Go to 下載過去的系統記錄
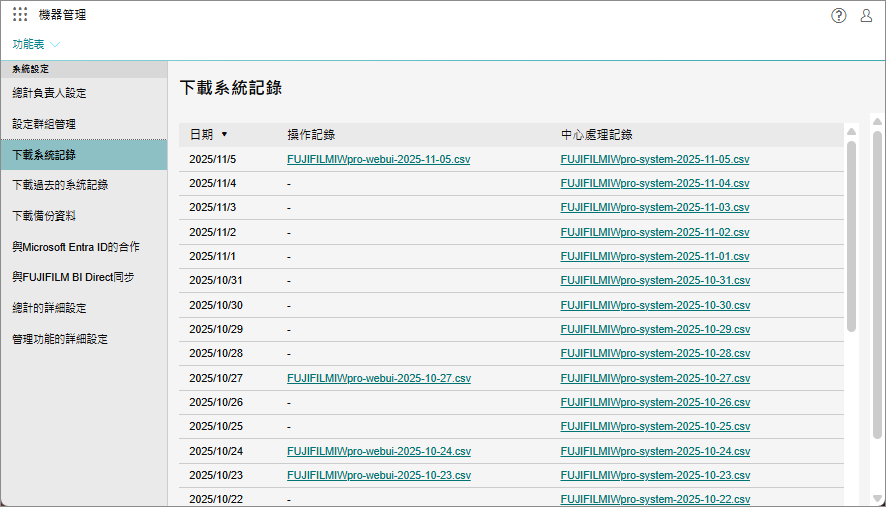The image size is (886, 507). 59,185
